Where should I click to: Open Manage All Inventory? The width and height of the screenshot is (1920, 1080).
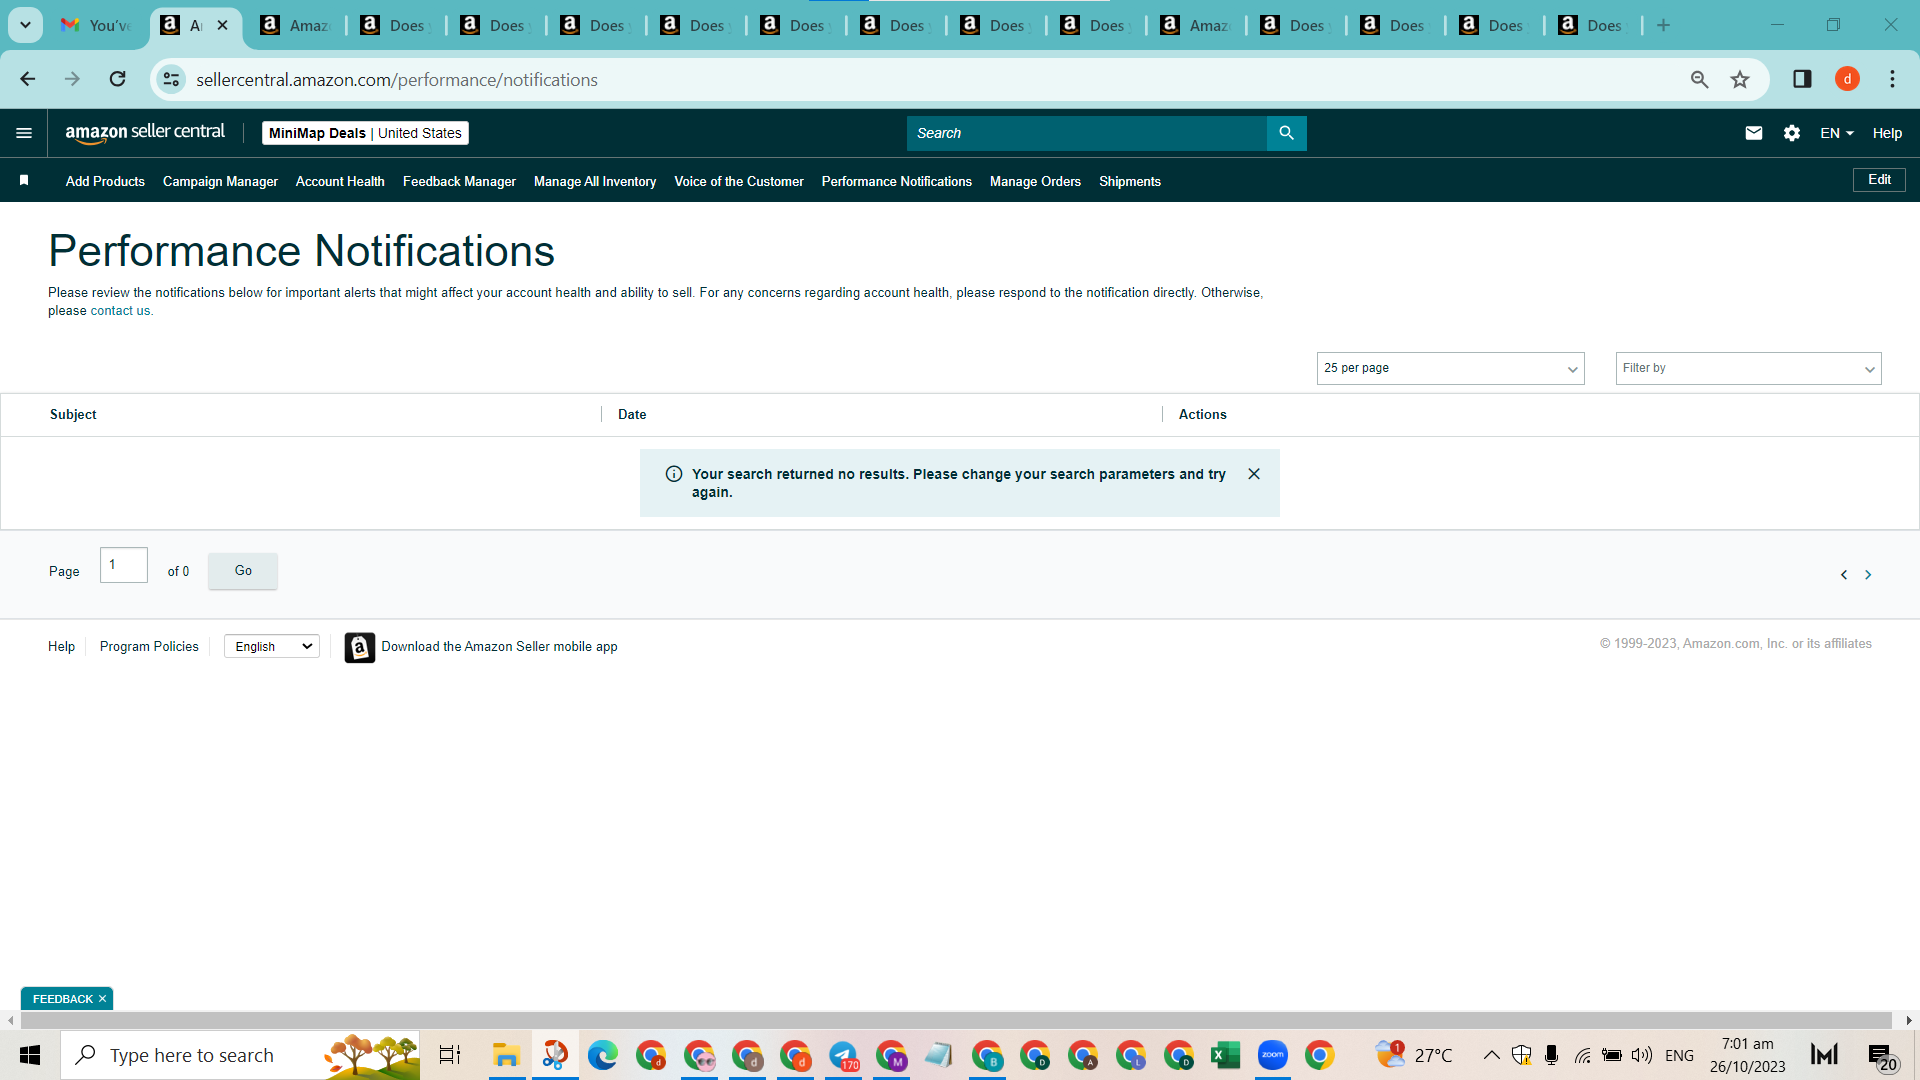pos(595,181)
